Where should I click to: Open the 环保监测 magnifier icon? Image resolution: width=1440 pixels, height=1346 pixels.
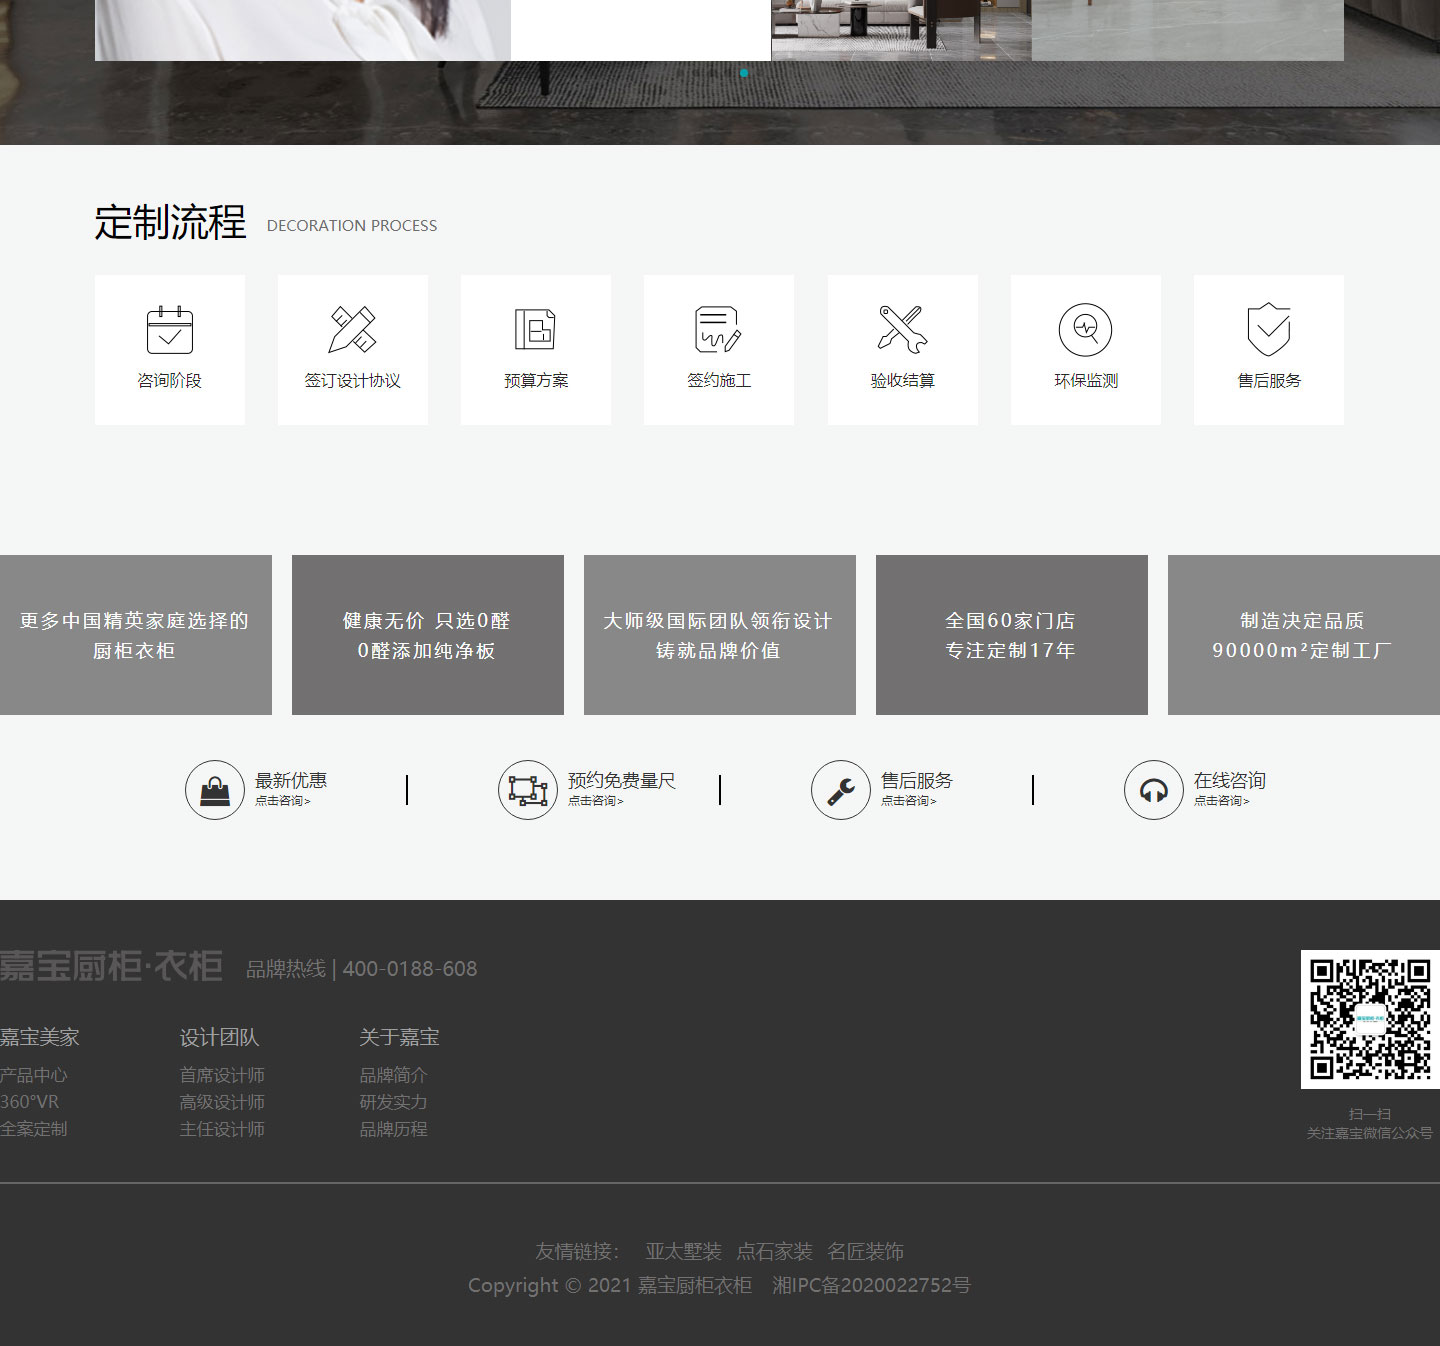pyautogui.click(x=1085, y=330)
